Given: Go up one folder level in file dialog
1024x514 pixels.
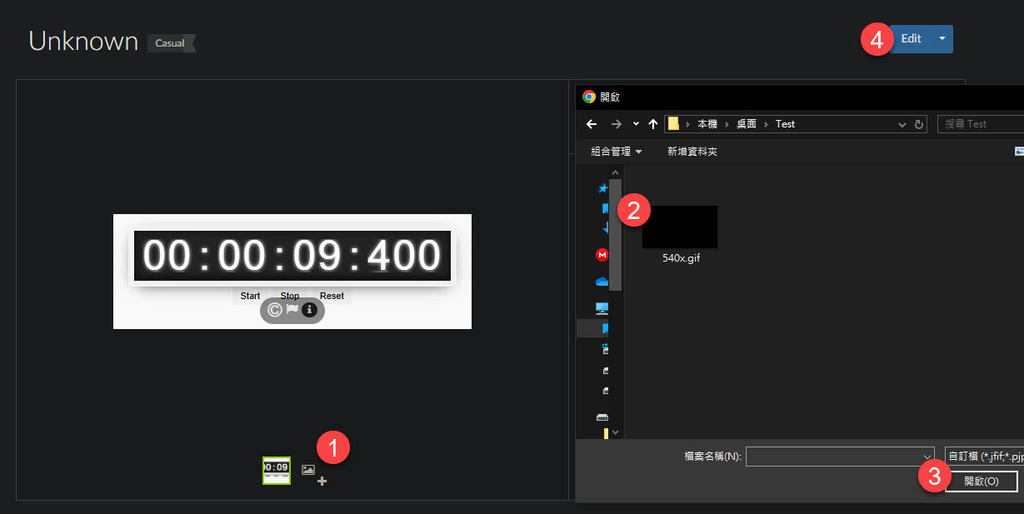Looking at the screenshot, I should click(653, 124).
